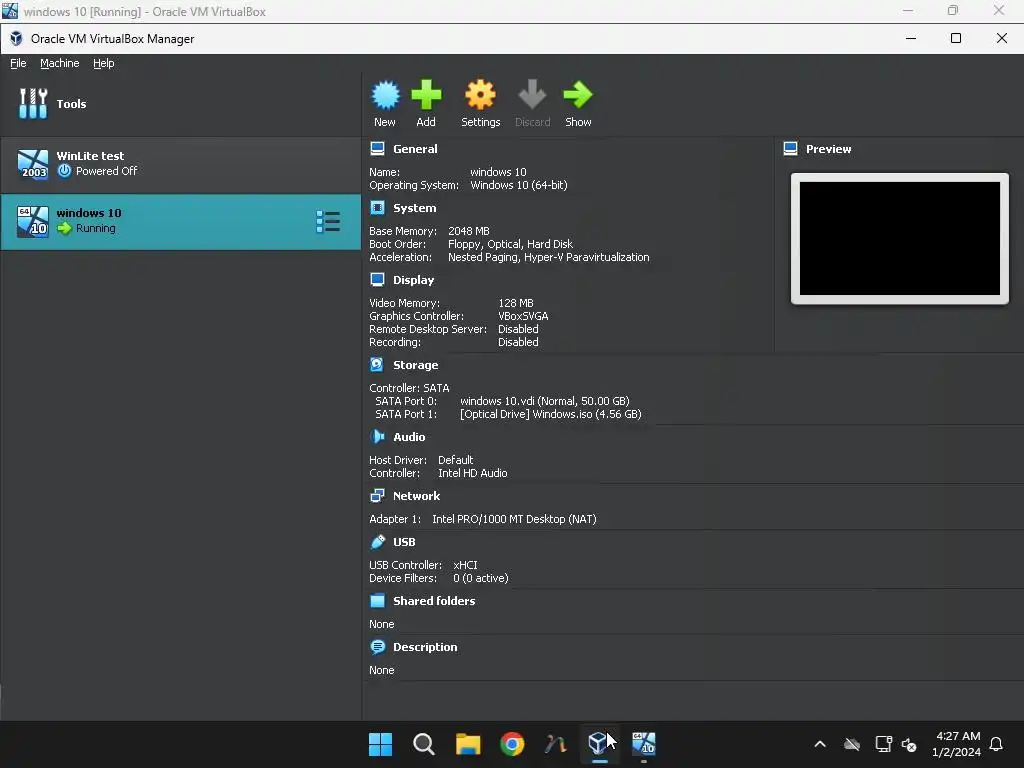Click the Audio section speaker icon
This screenshot has width=1024, height=768.
point(377,436)
